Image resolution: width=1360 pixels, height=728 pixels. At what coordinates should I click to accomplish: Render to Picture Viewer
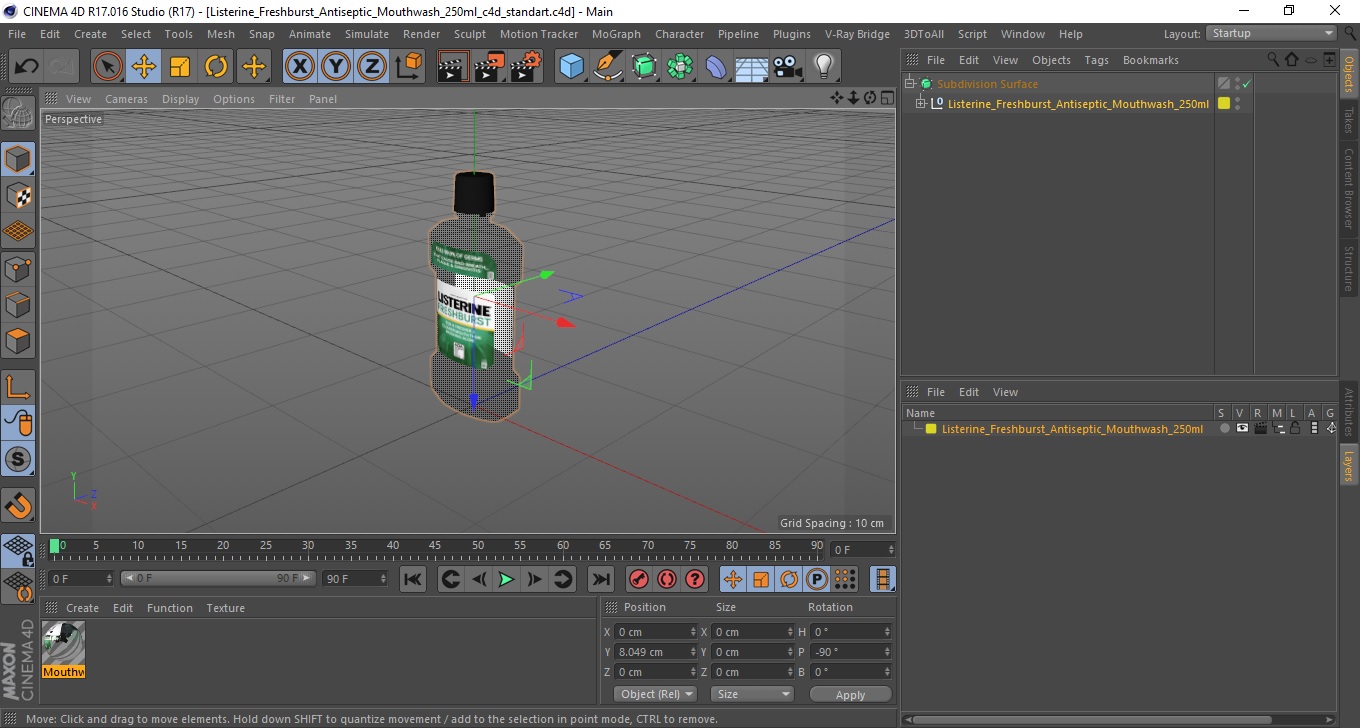click(x=489, y=67)
